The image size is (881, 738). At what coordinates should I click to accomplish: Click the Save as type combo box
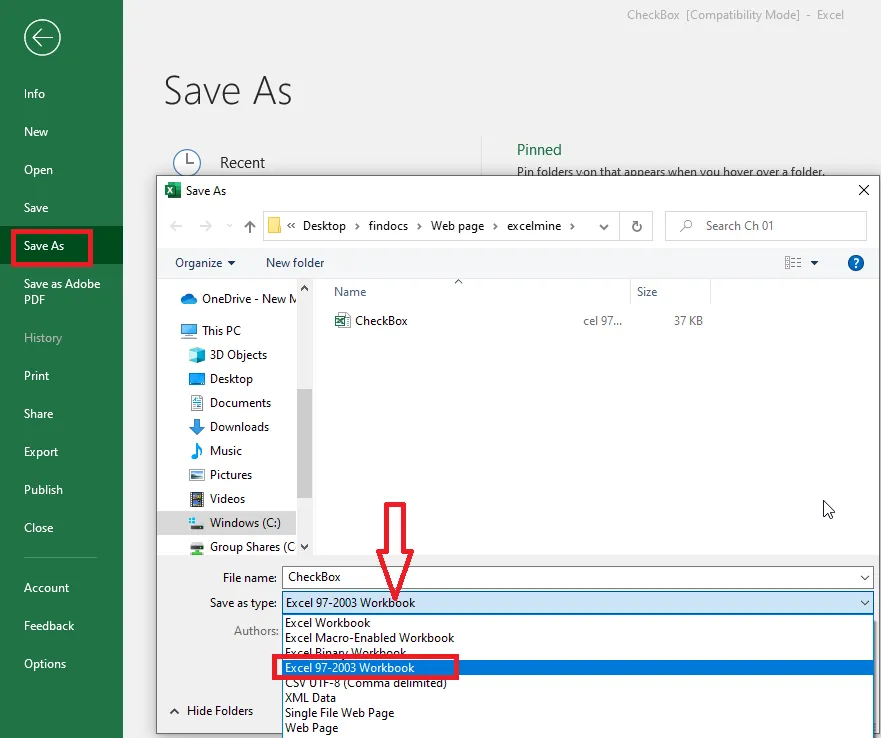coord(578,603)
